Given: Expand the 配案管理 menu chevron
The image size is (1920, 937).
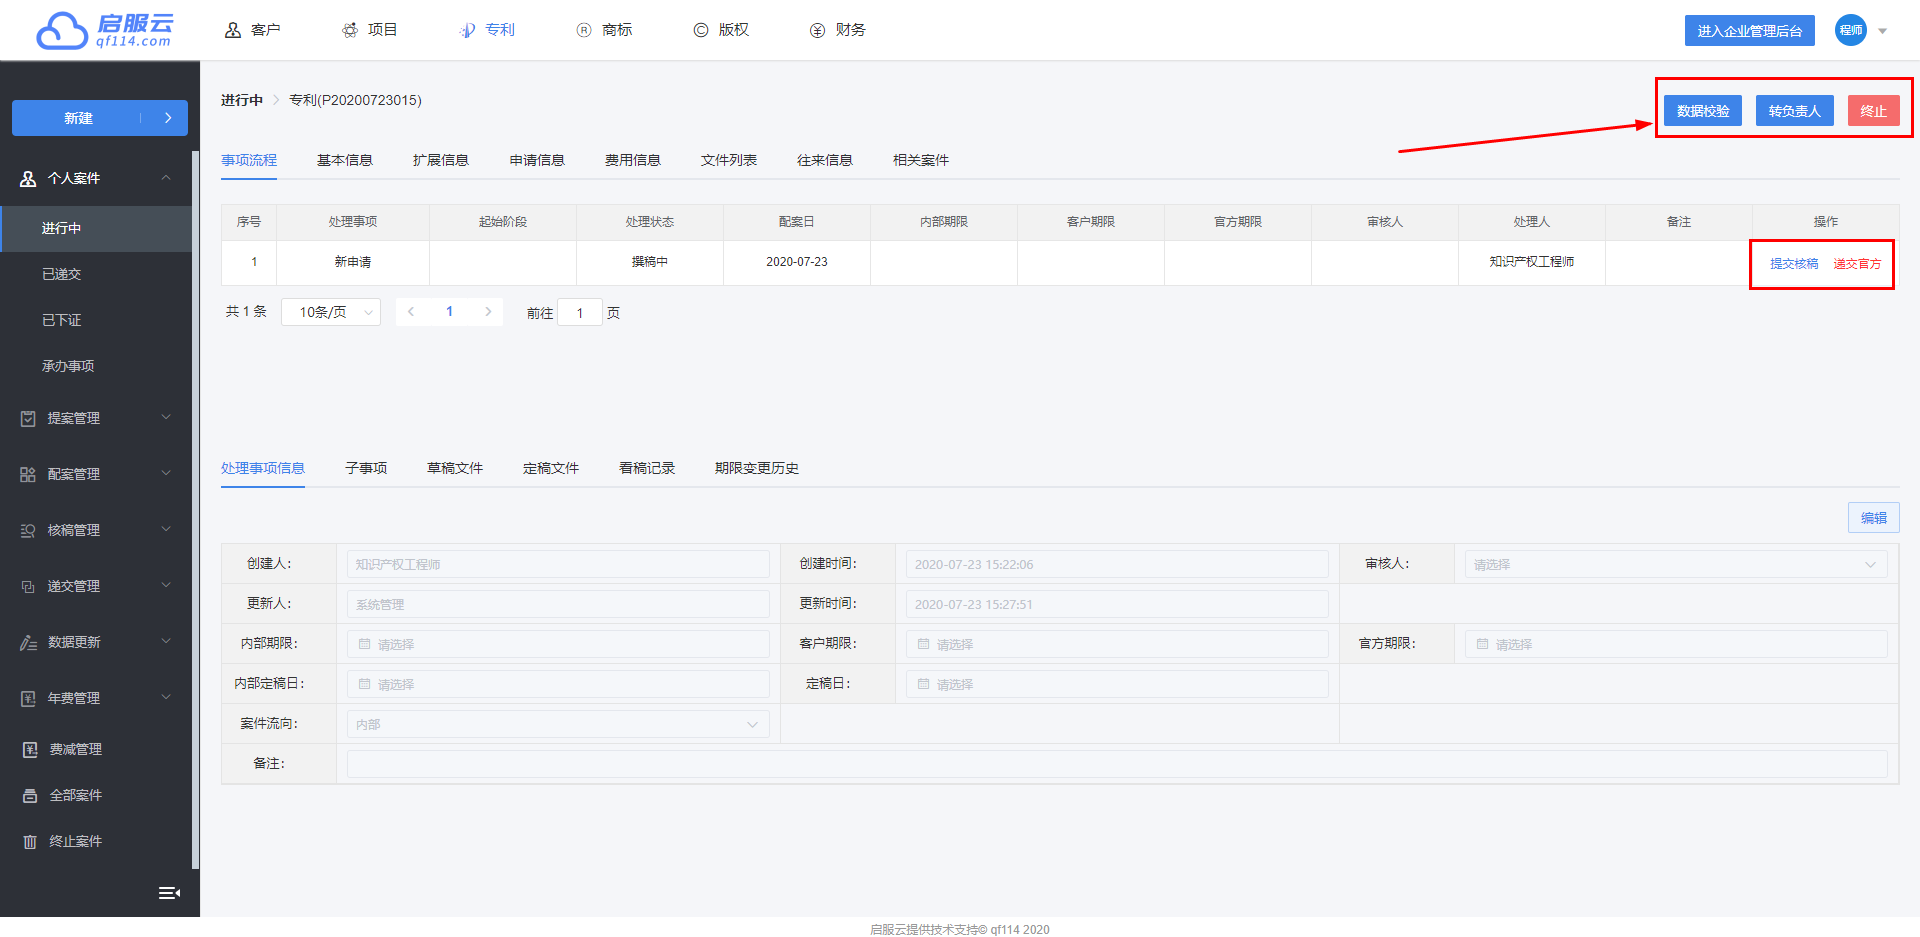Looking at the screenshot, I should click(166, 473).
